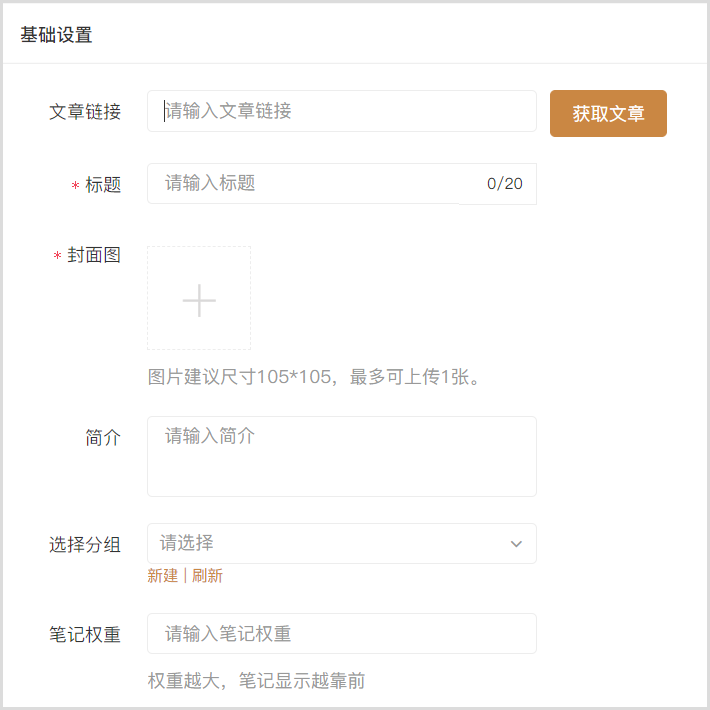Screen dimensions: 710x710
Task: Focus the 请输入文章链接 input field
Action: pyautogui.click(x=342, y=111)
